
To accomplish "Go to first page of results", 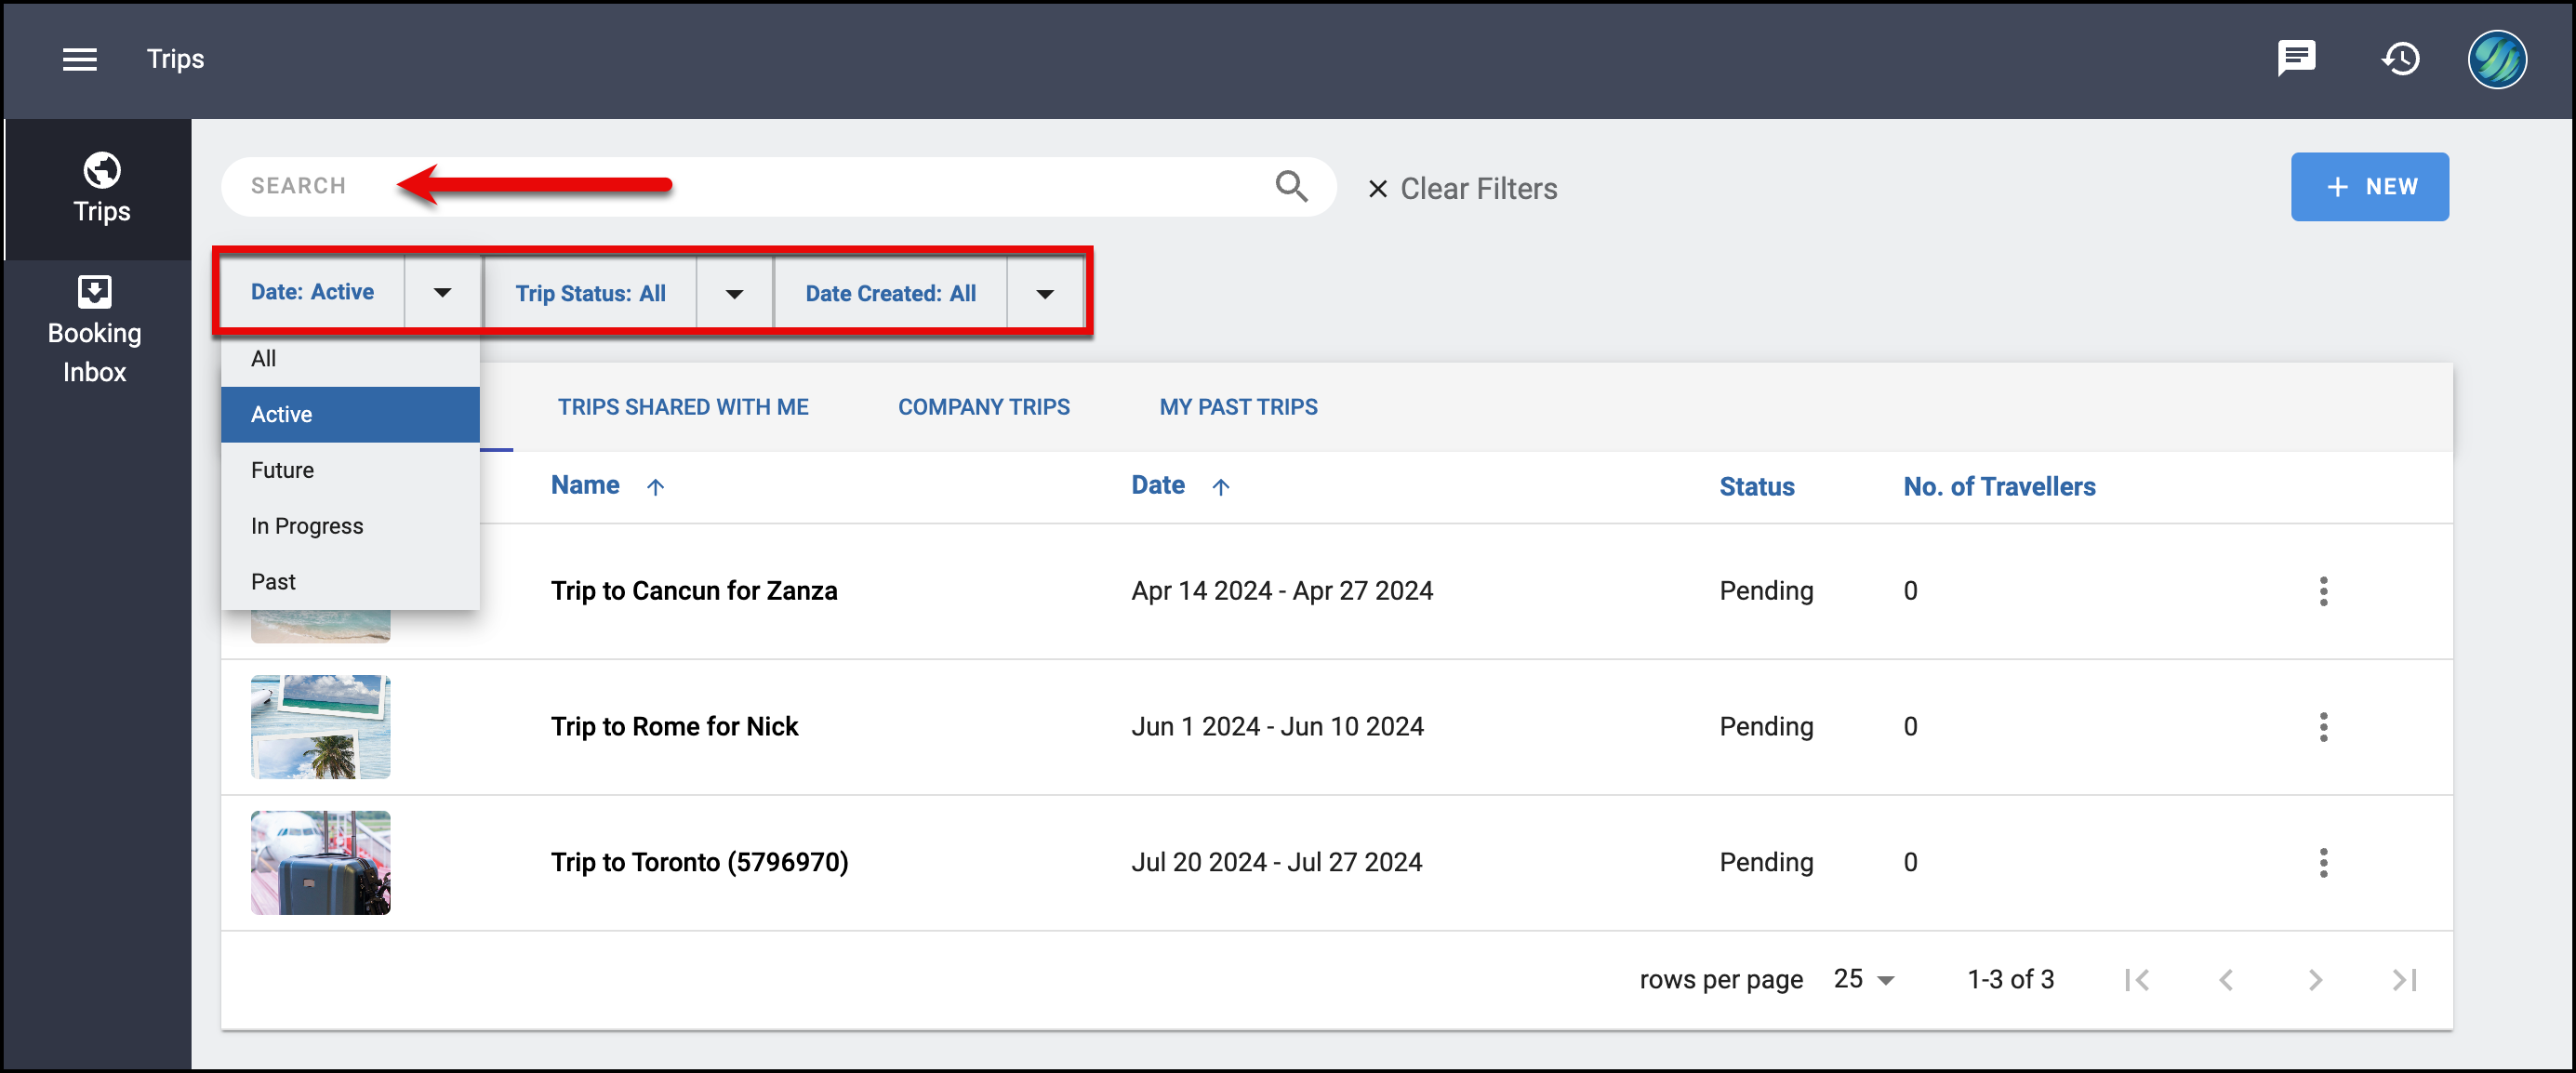I will [x=2137, y=980].
